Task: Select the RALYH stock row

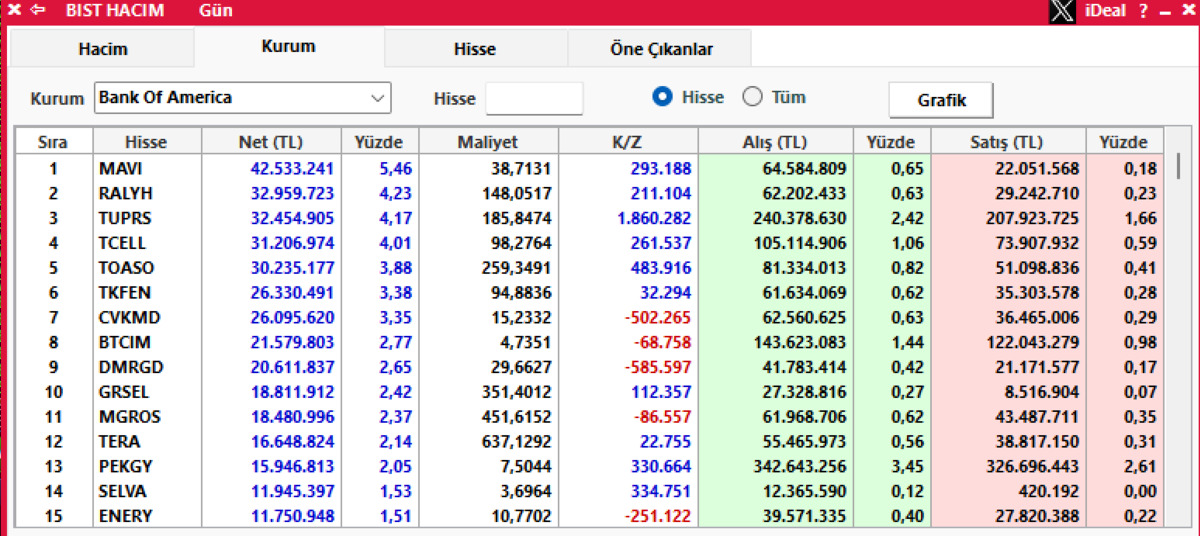Action: (x=590, y=193)
